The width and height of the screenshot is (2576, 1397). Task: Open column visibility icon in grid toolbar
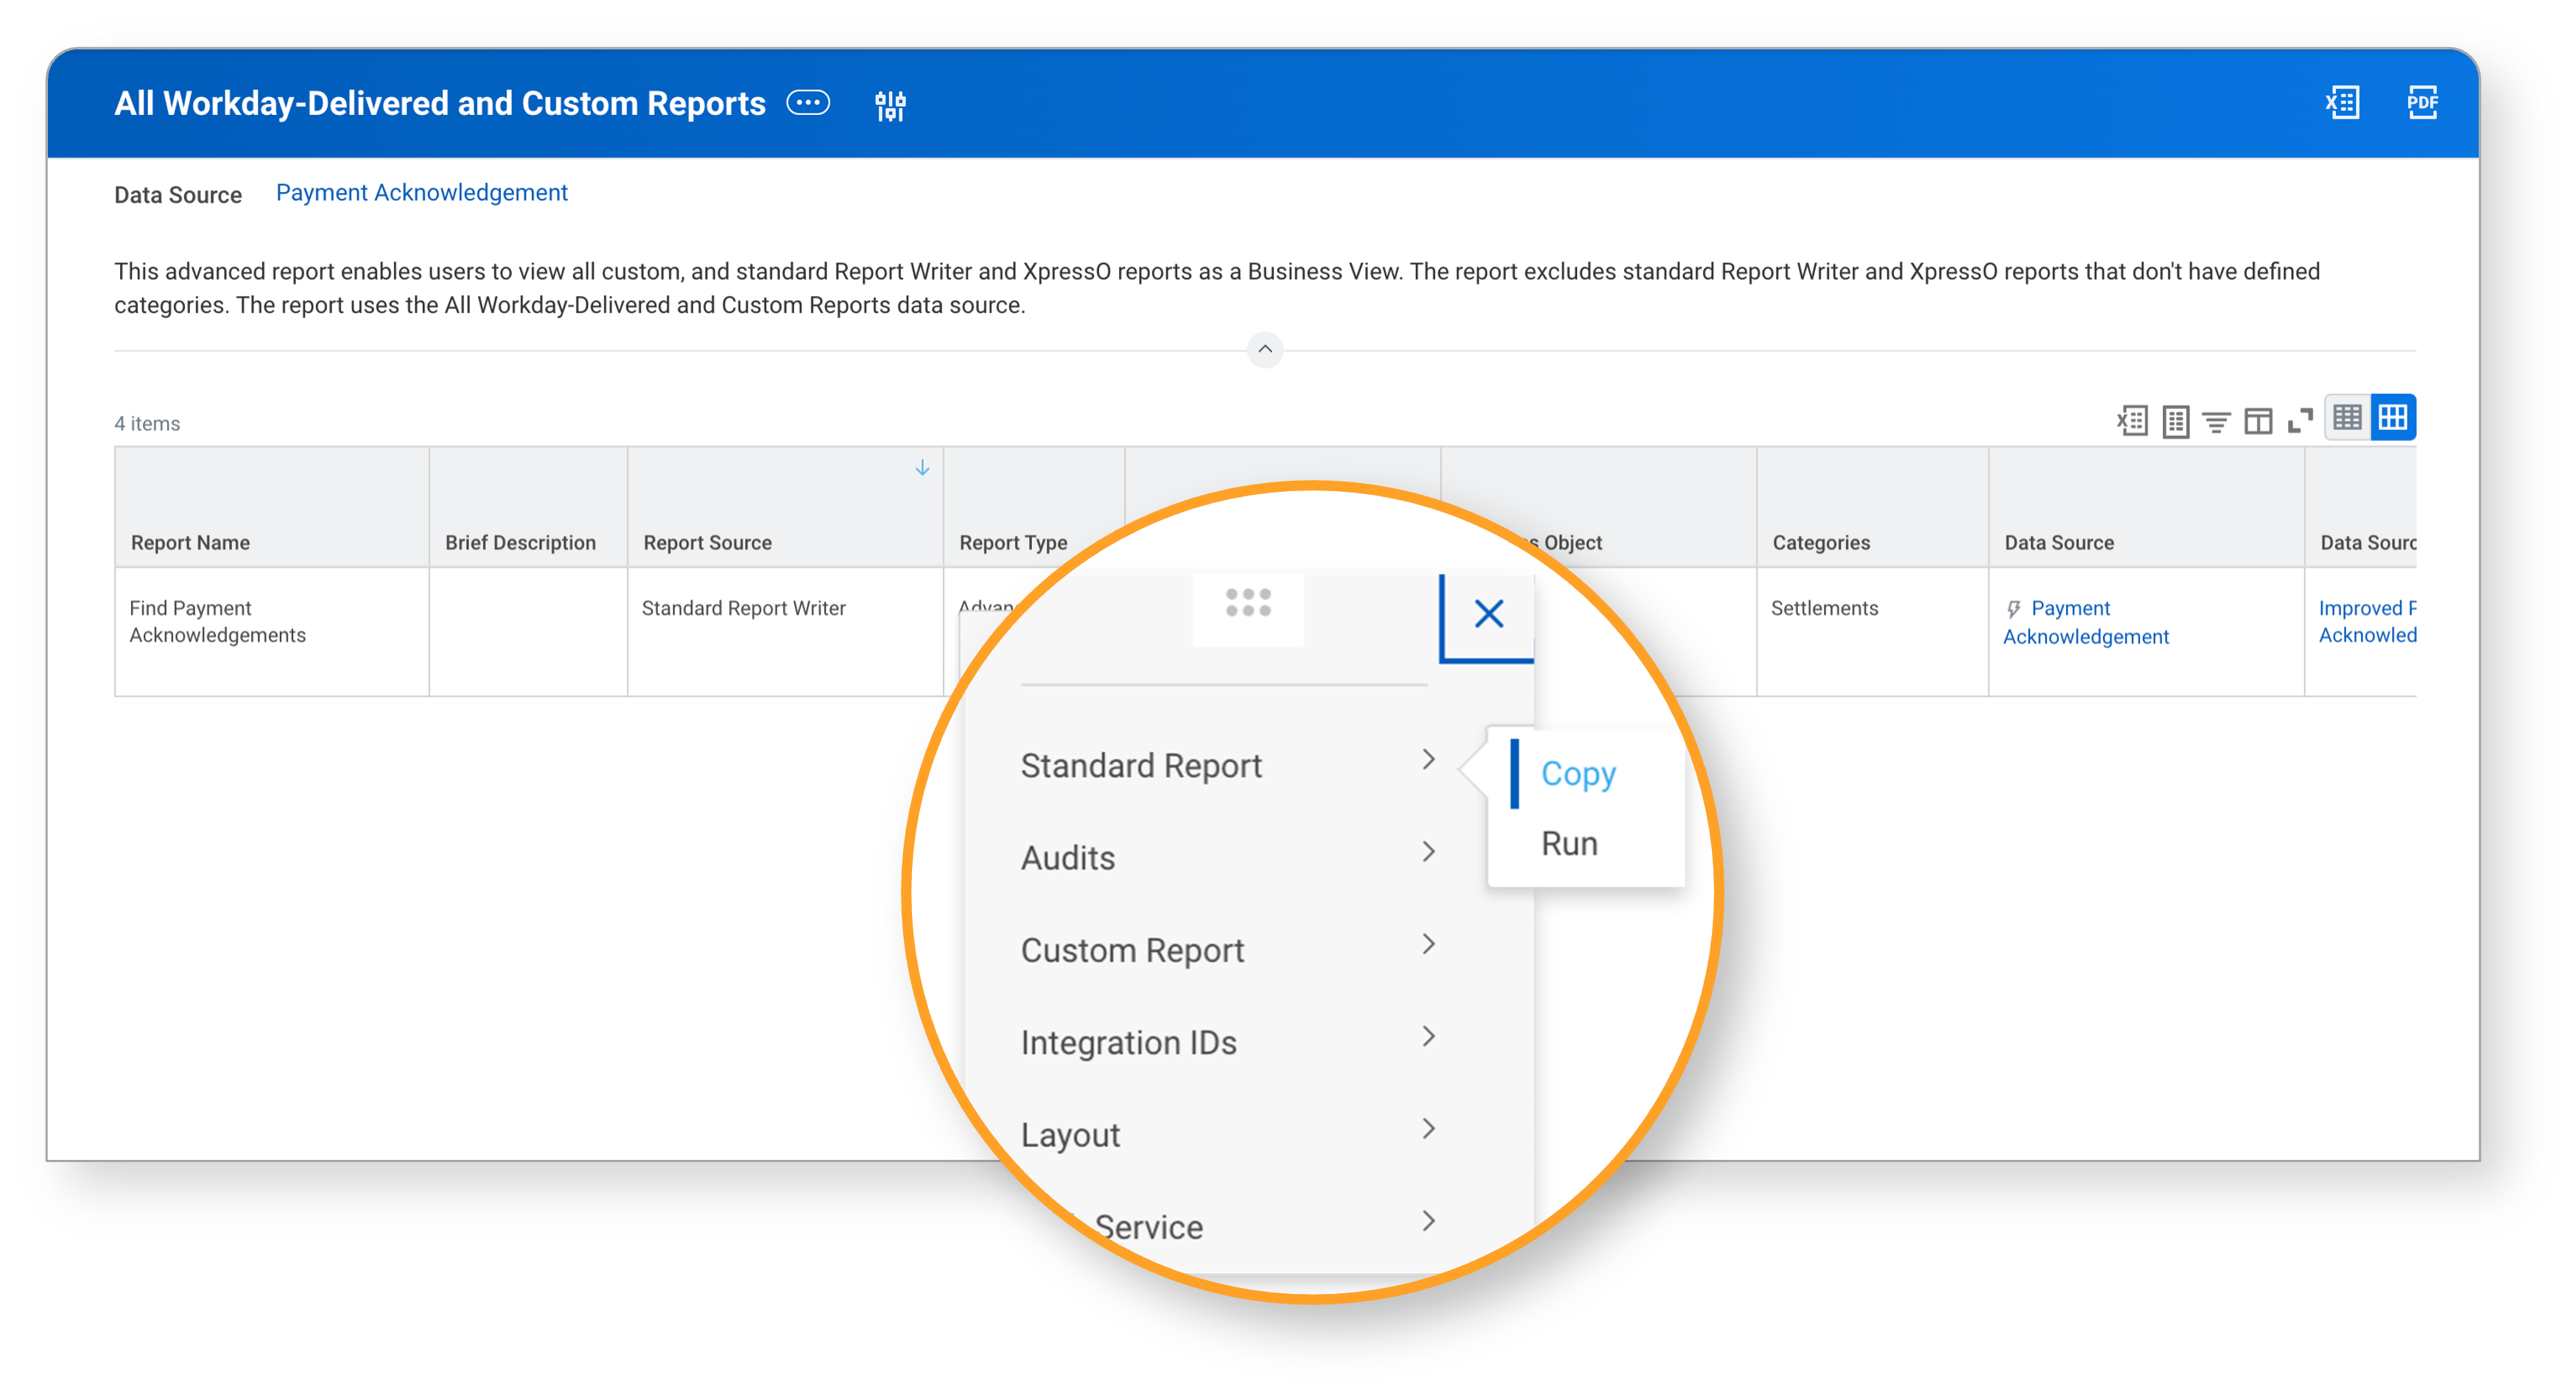2258,421
